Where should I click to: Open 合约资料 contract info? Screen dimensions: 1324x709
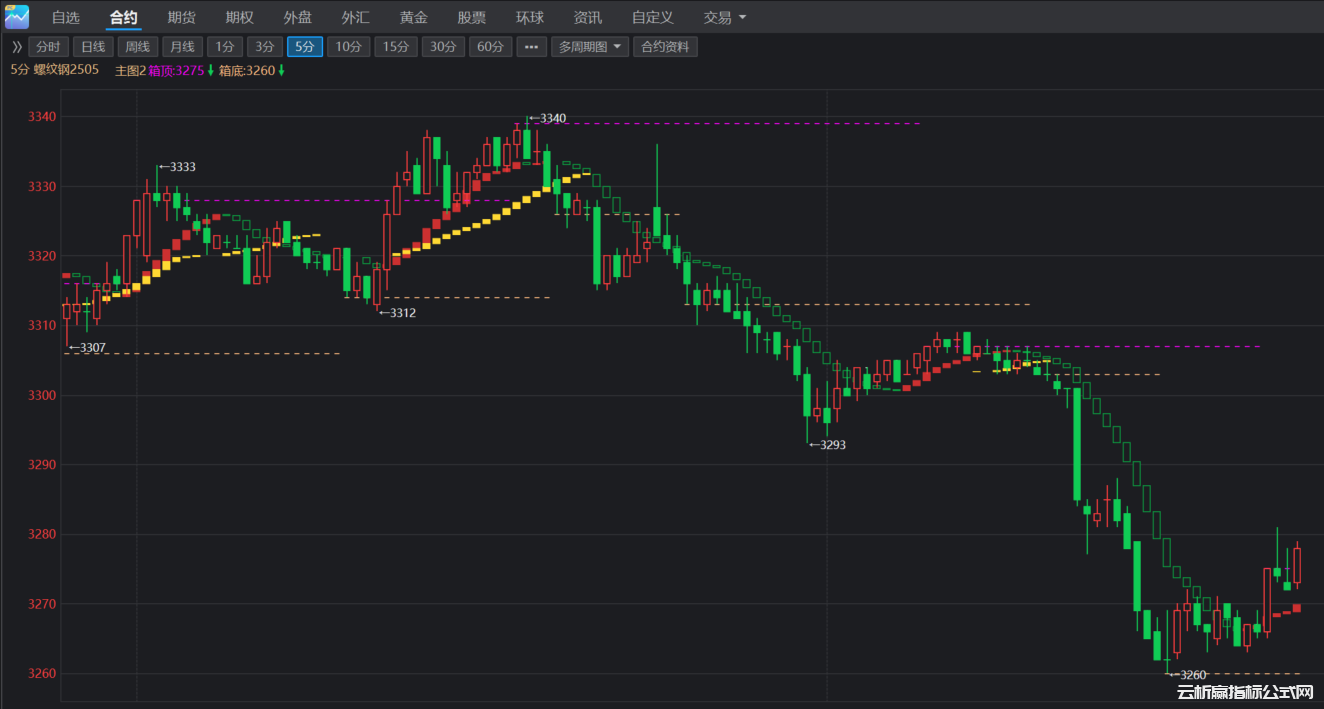click(x=665, y=47)
